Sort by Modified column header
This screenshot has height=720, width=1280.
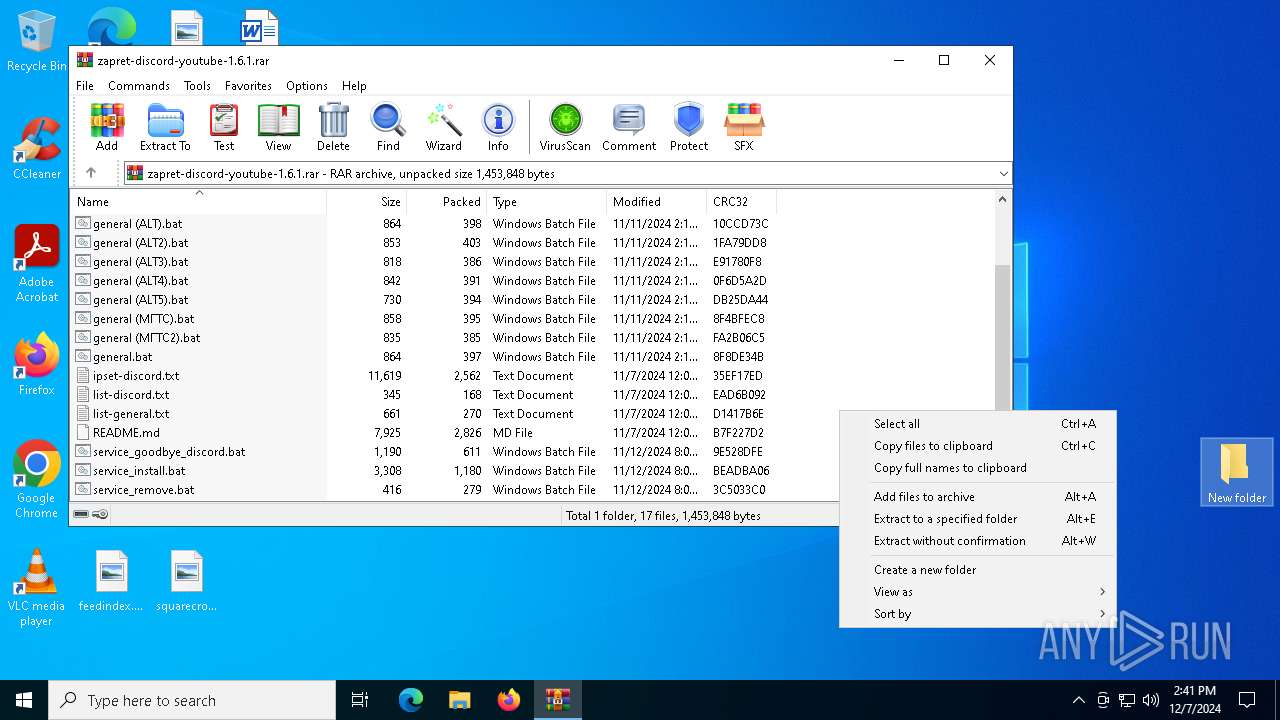point(656,201)
